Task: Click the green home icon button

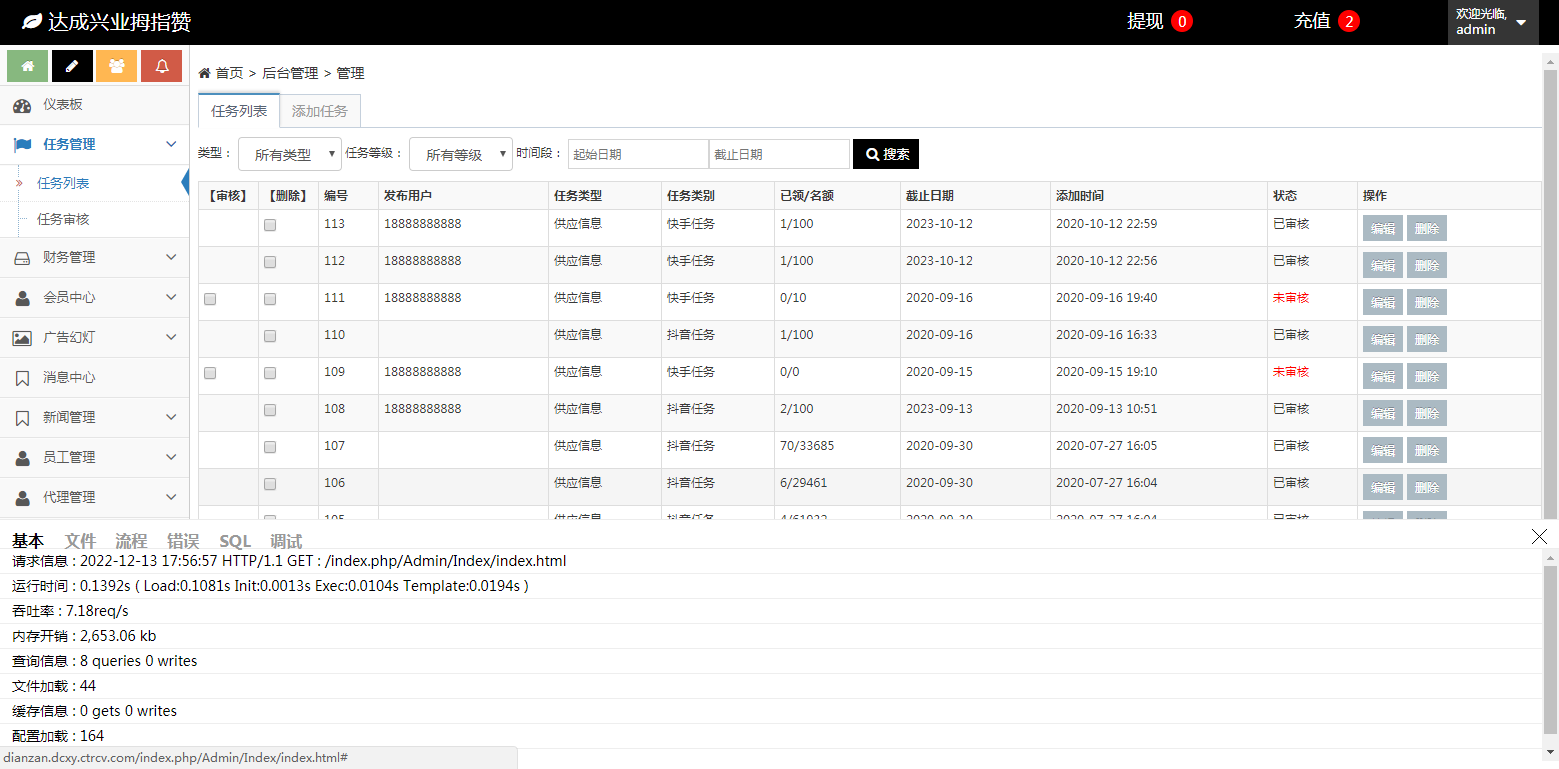Action: click(x=28, y=66)
